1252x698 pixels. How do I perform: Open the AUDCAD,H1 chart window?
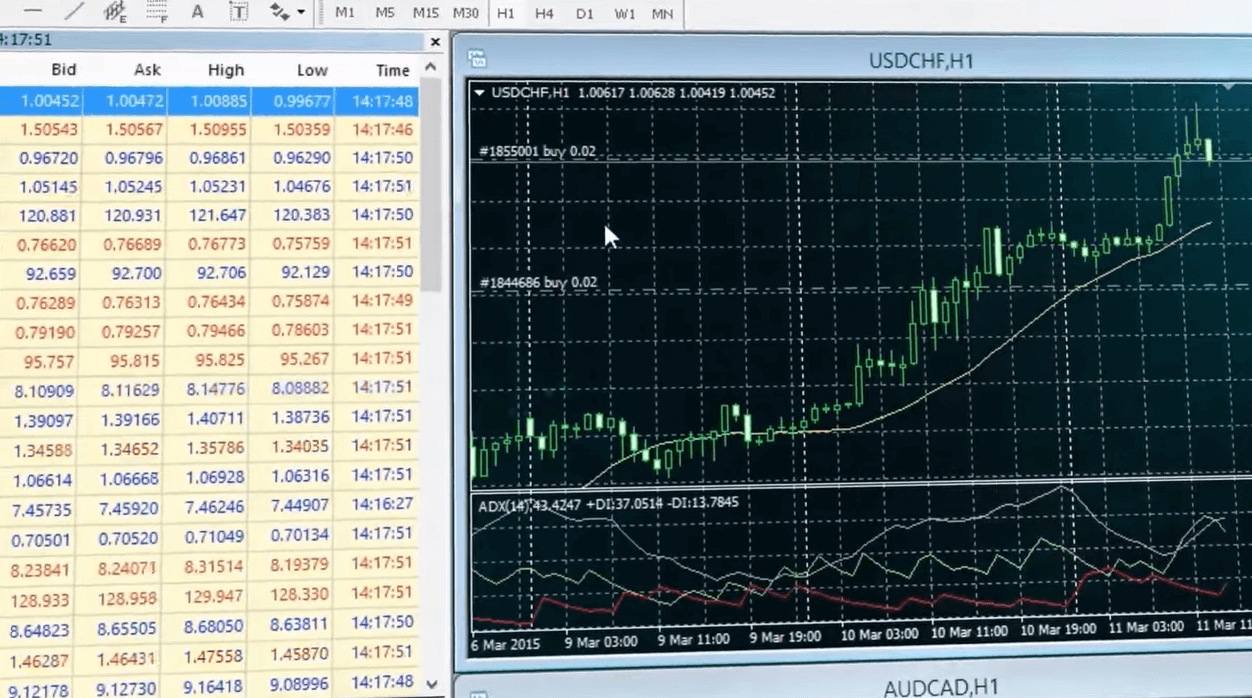tap(938, 688)
